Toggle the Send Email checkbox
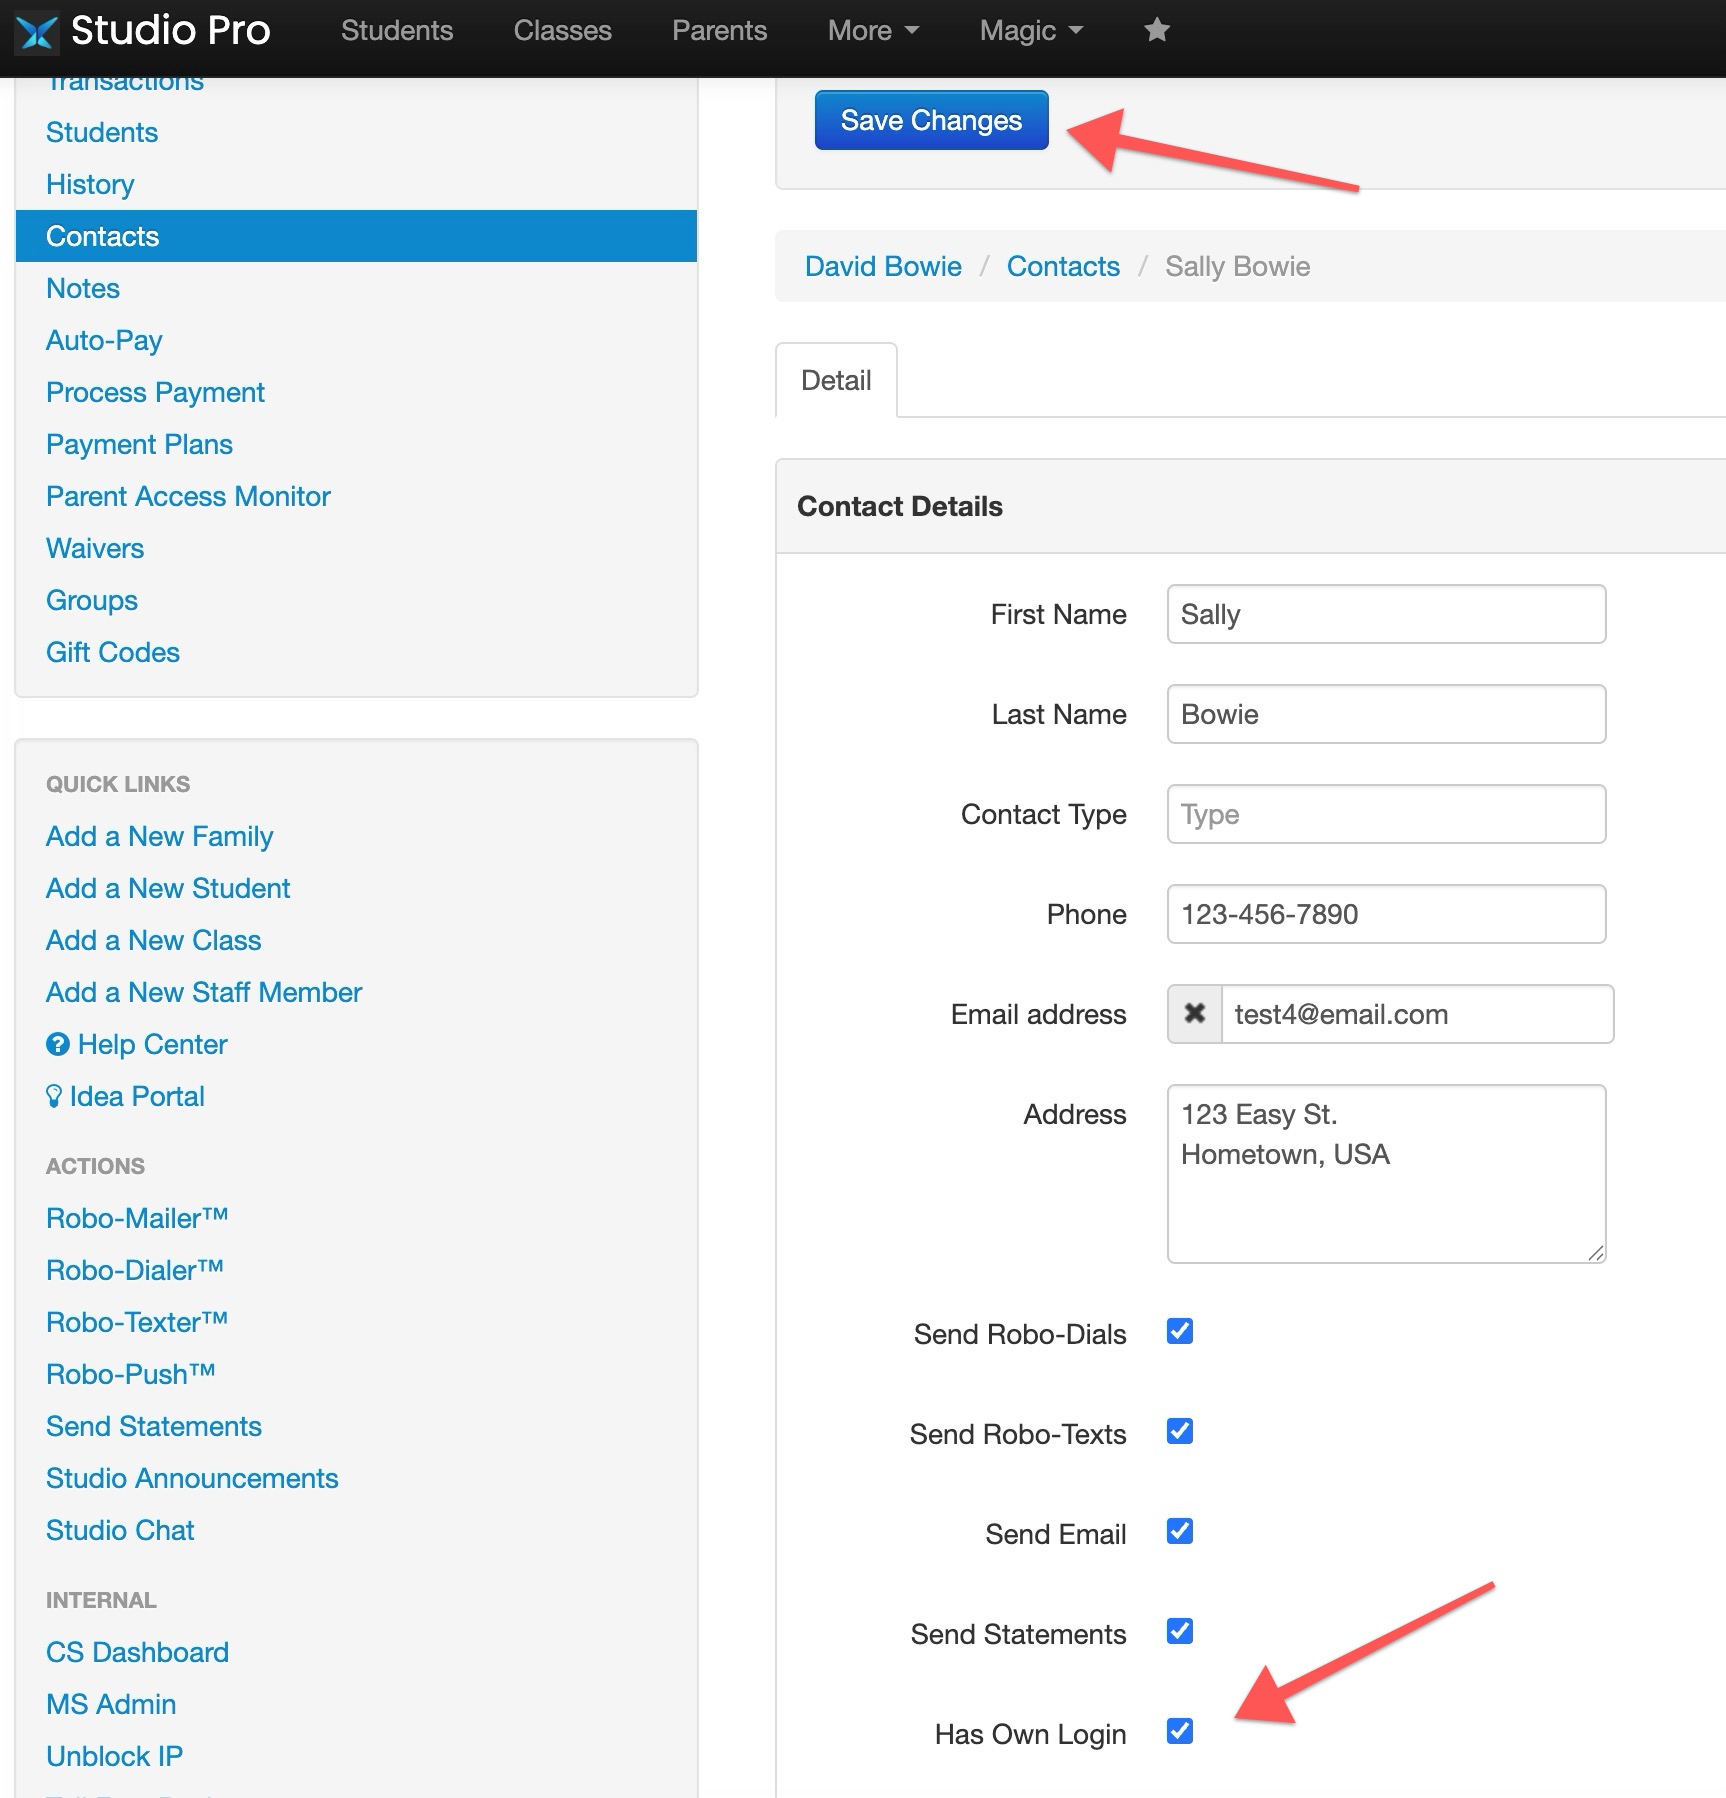Image resolution: width=1726 pixels, height=1798 pixels. pos(1179,1532)
